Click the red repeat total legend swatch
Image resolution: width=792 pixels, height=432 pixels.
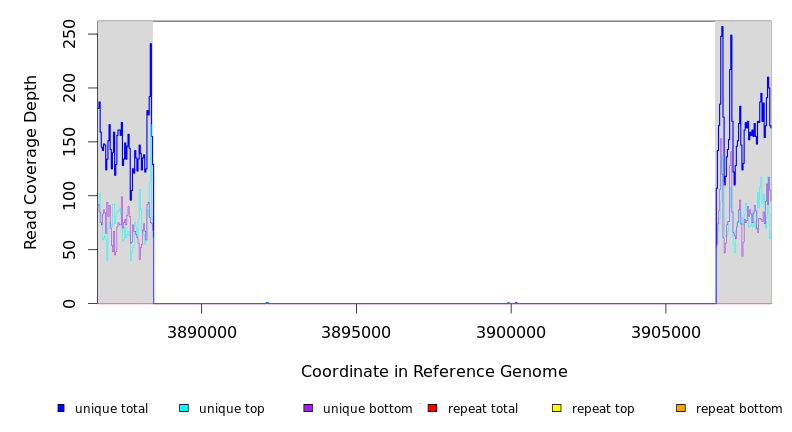click(432, 408)
